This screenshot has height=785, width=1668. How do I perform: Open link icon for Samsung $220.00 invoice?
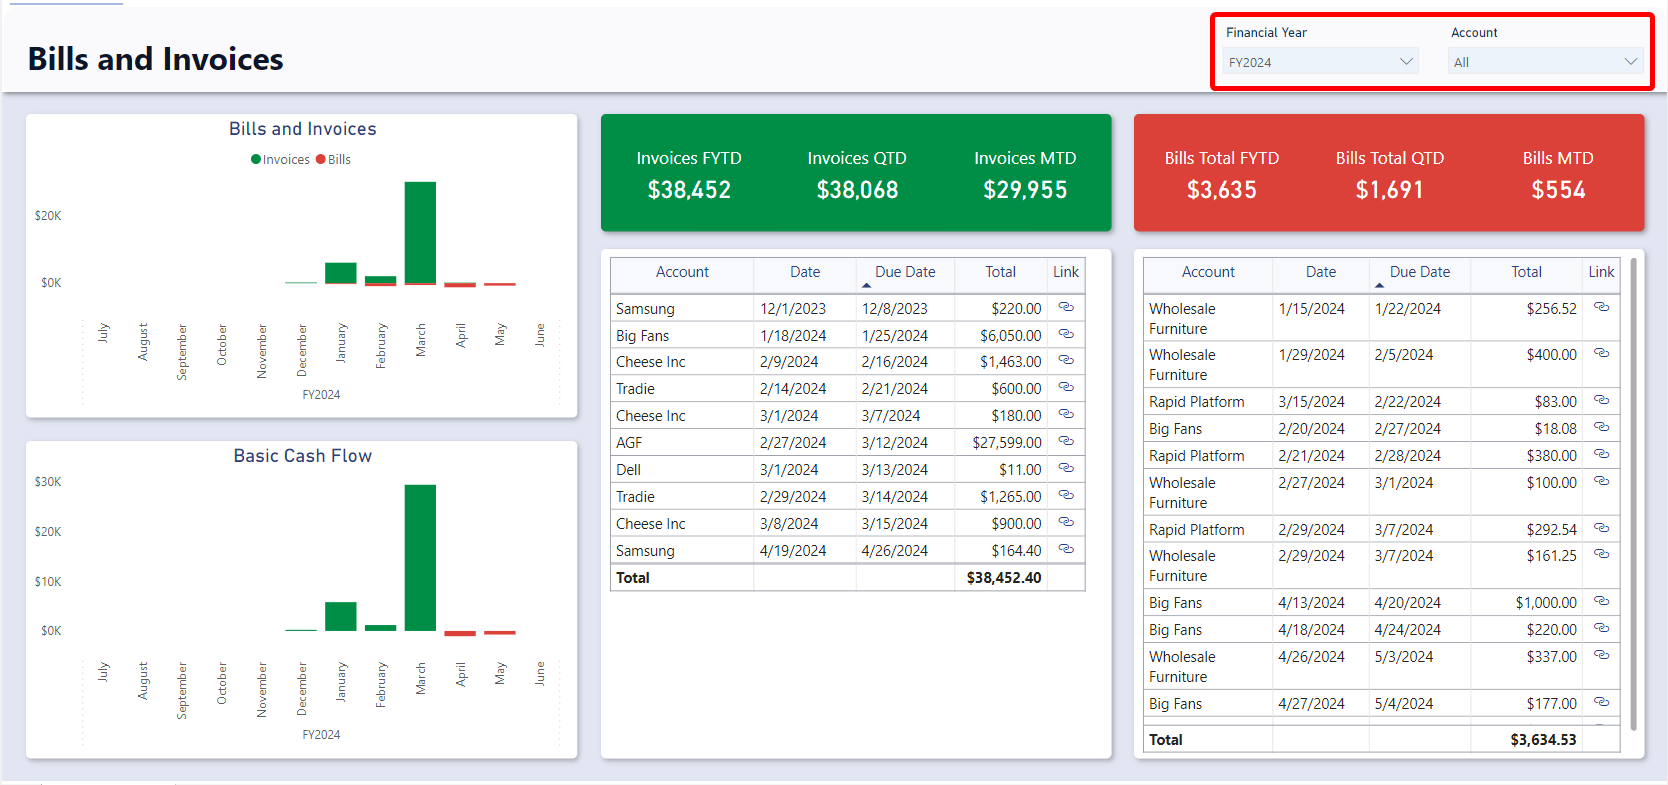point(1066,307)
